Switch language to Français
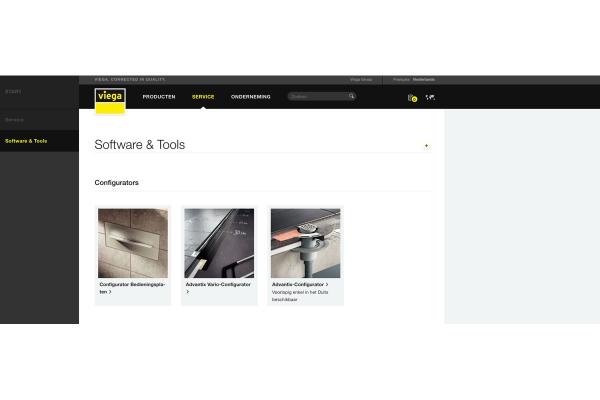This screenshot has height=400, width=600. pos(401,80)
